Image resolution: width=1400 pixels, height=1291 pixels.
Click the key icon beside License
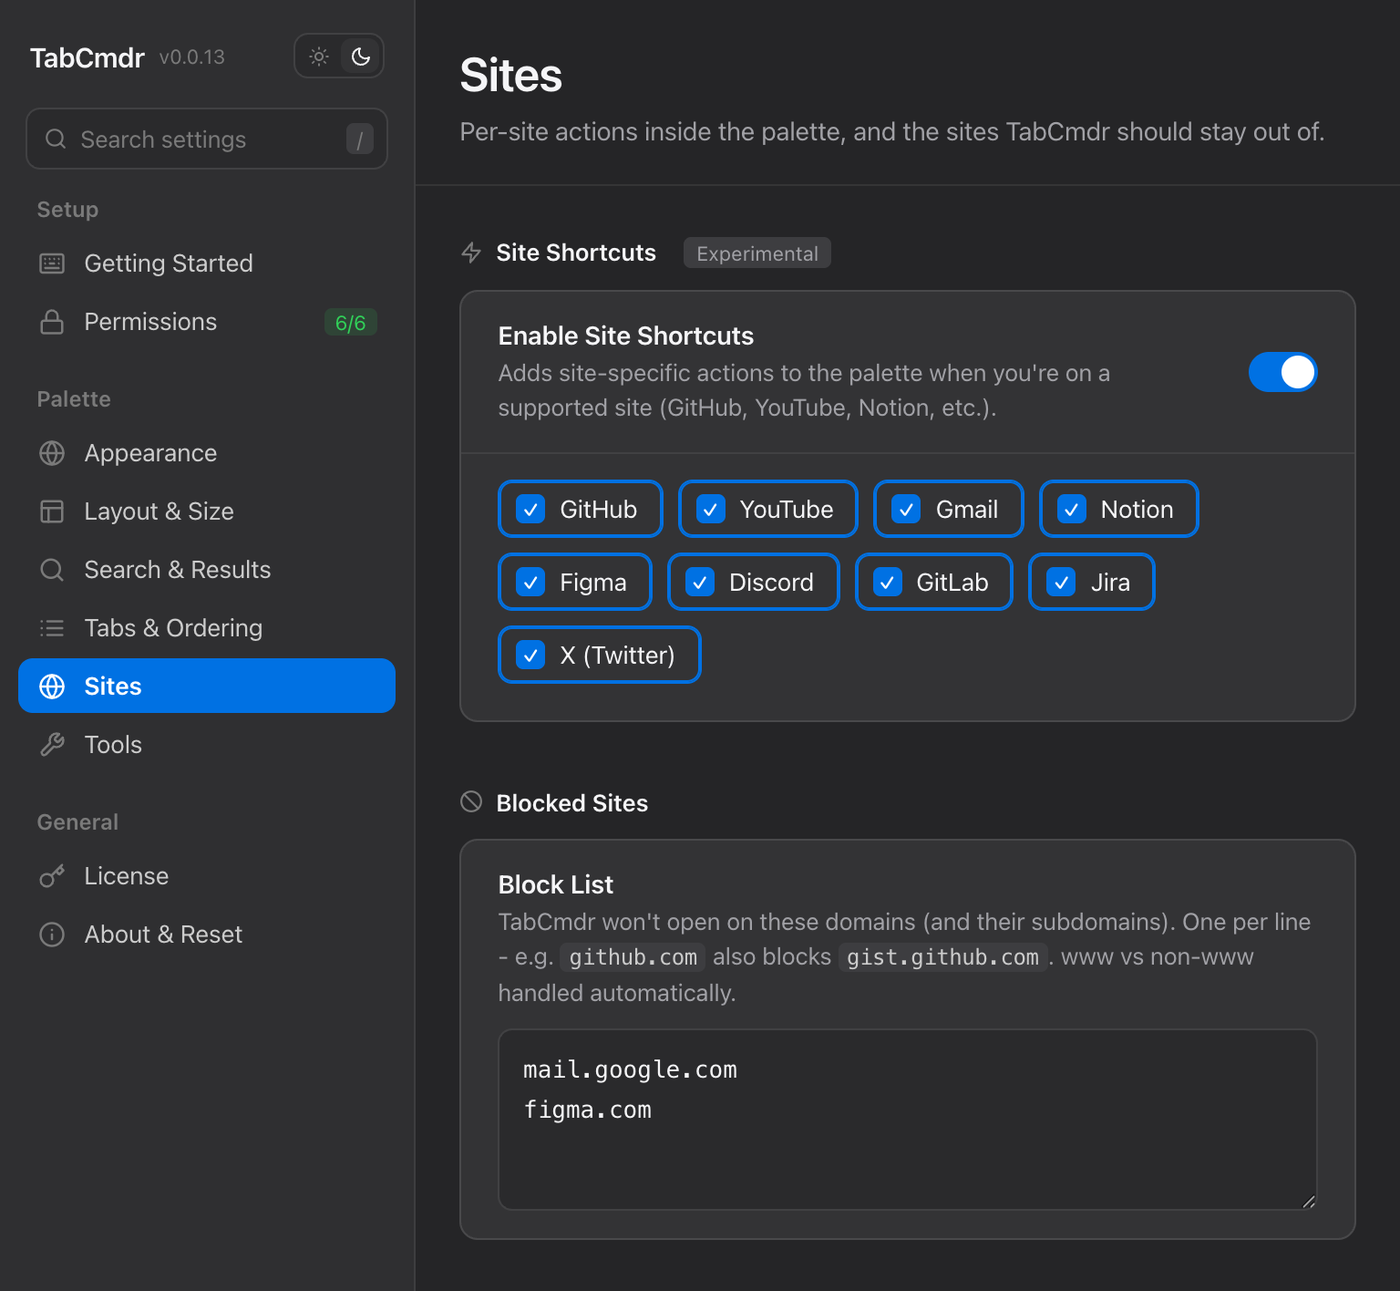(x=52, y=876)
